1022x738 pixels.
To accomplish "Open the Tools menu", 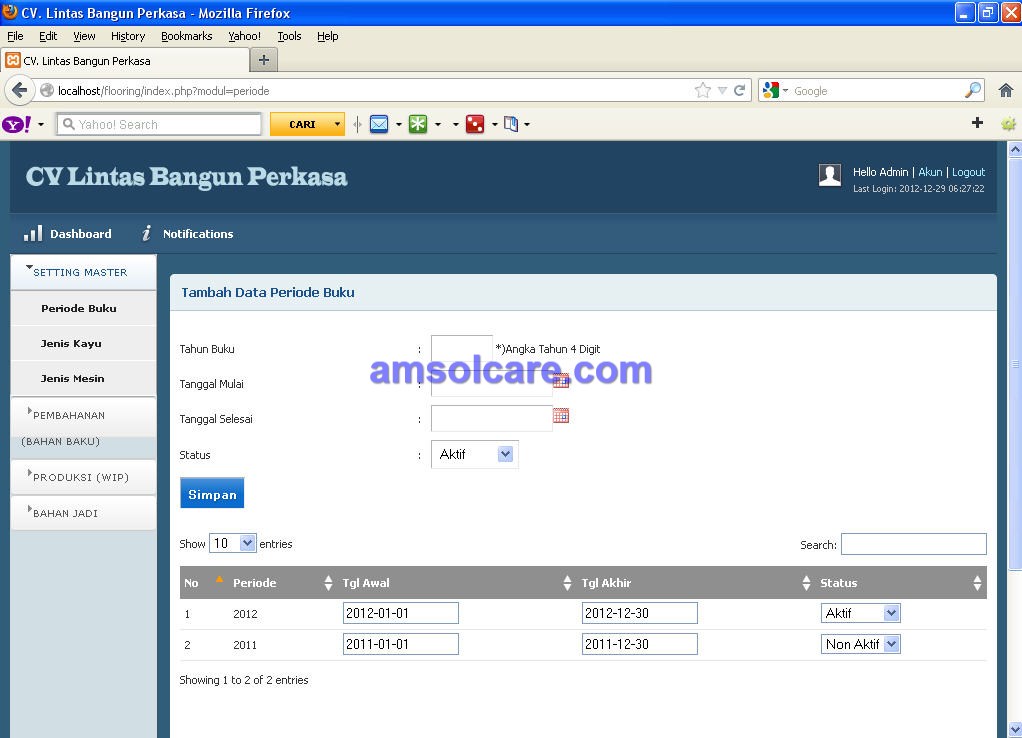I will (289, 36).
